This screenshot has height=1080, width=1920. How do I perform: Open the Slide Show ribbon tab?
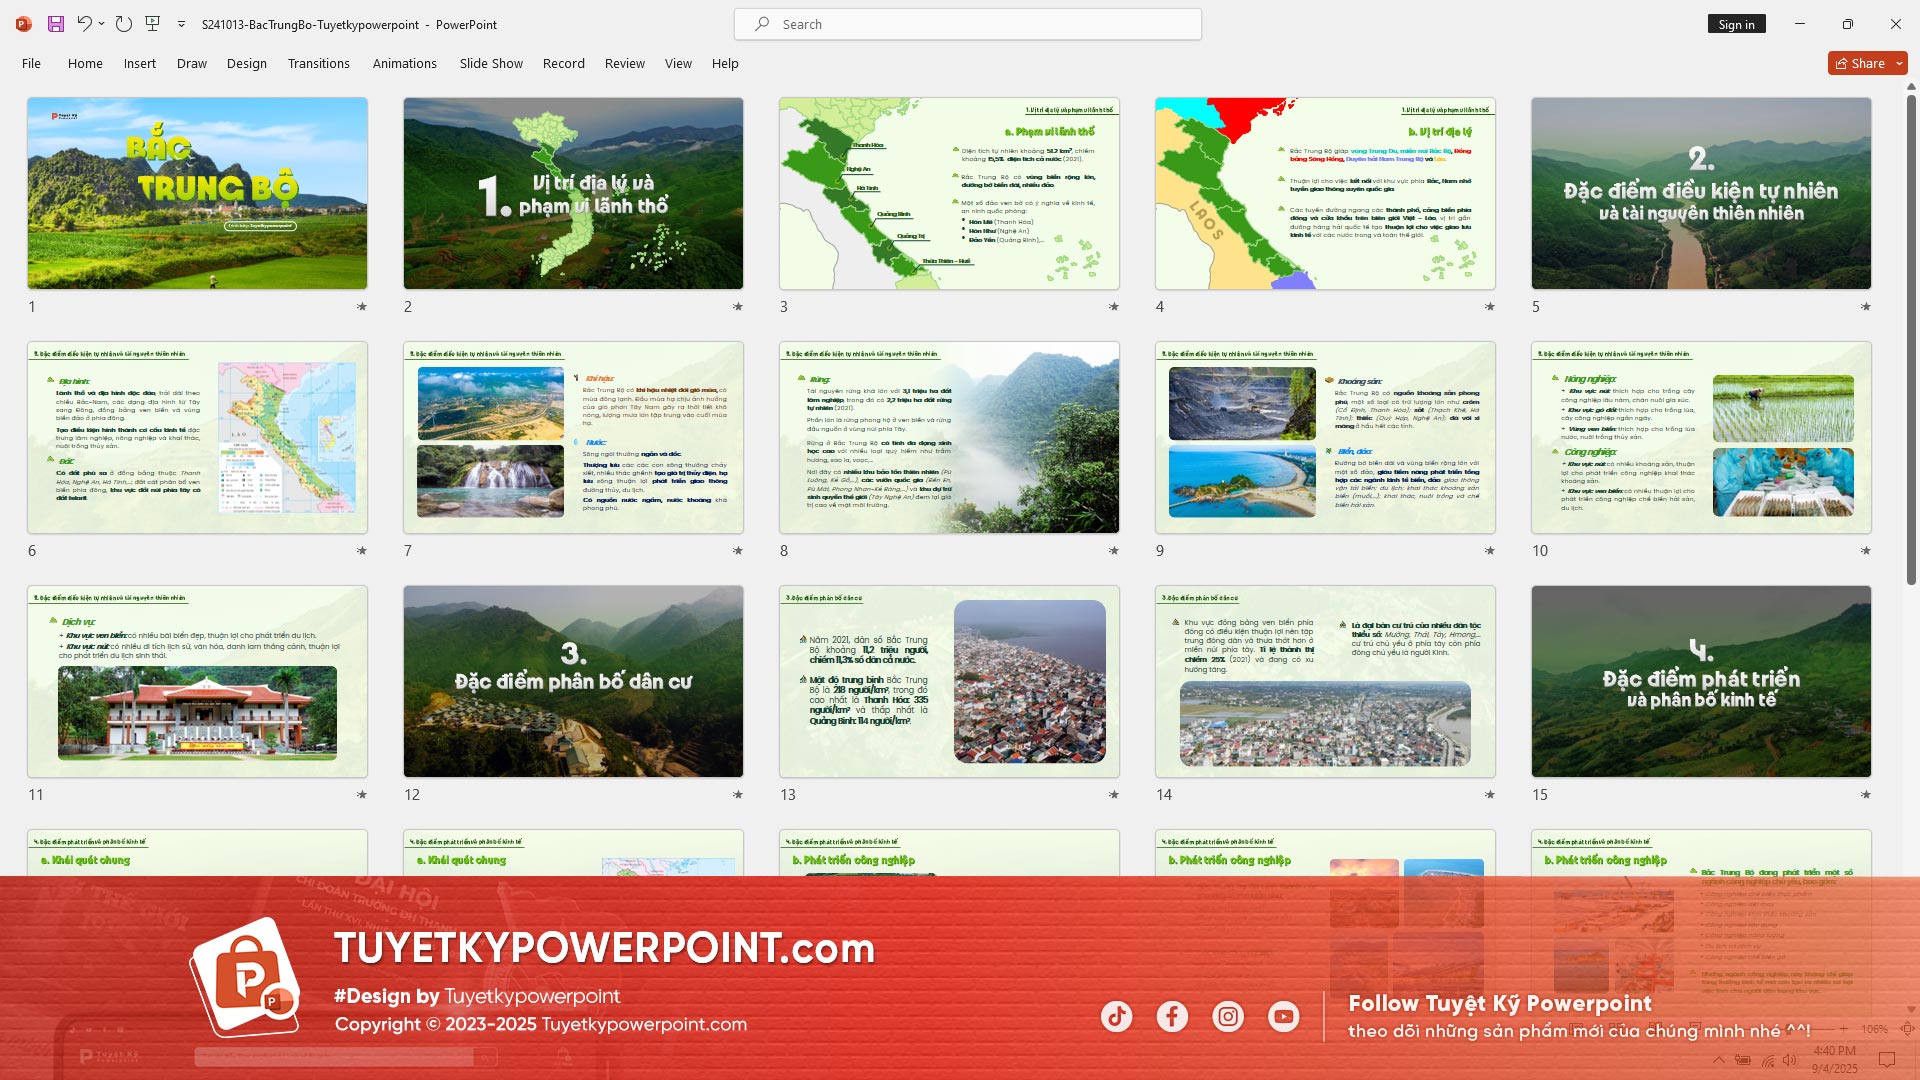point(490,63)
